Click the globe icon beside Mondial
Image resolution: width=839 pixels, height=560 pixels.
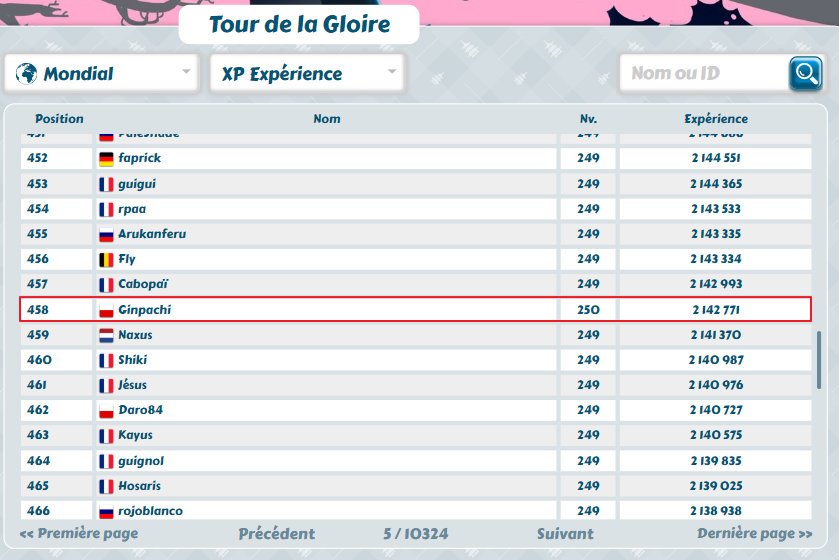coord(27,73)
